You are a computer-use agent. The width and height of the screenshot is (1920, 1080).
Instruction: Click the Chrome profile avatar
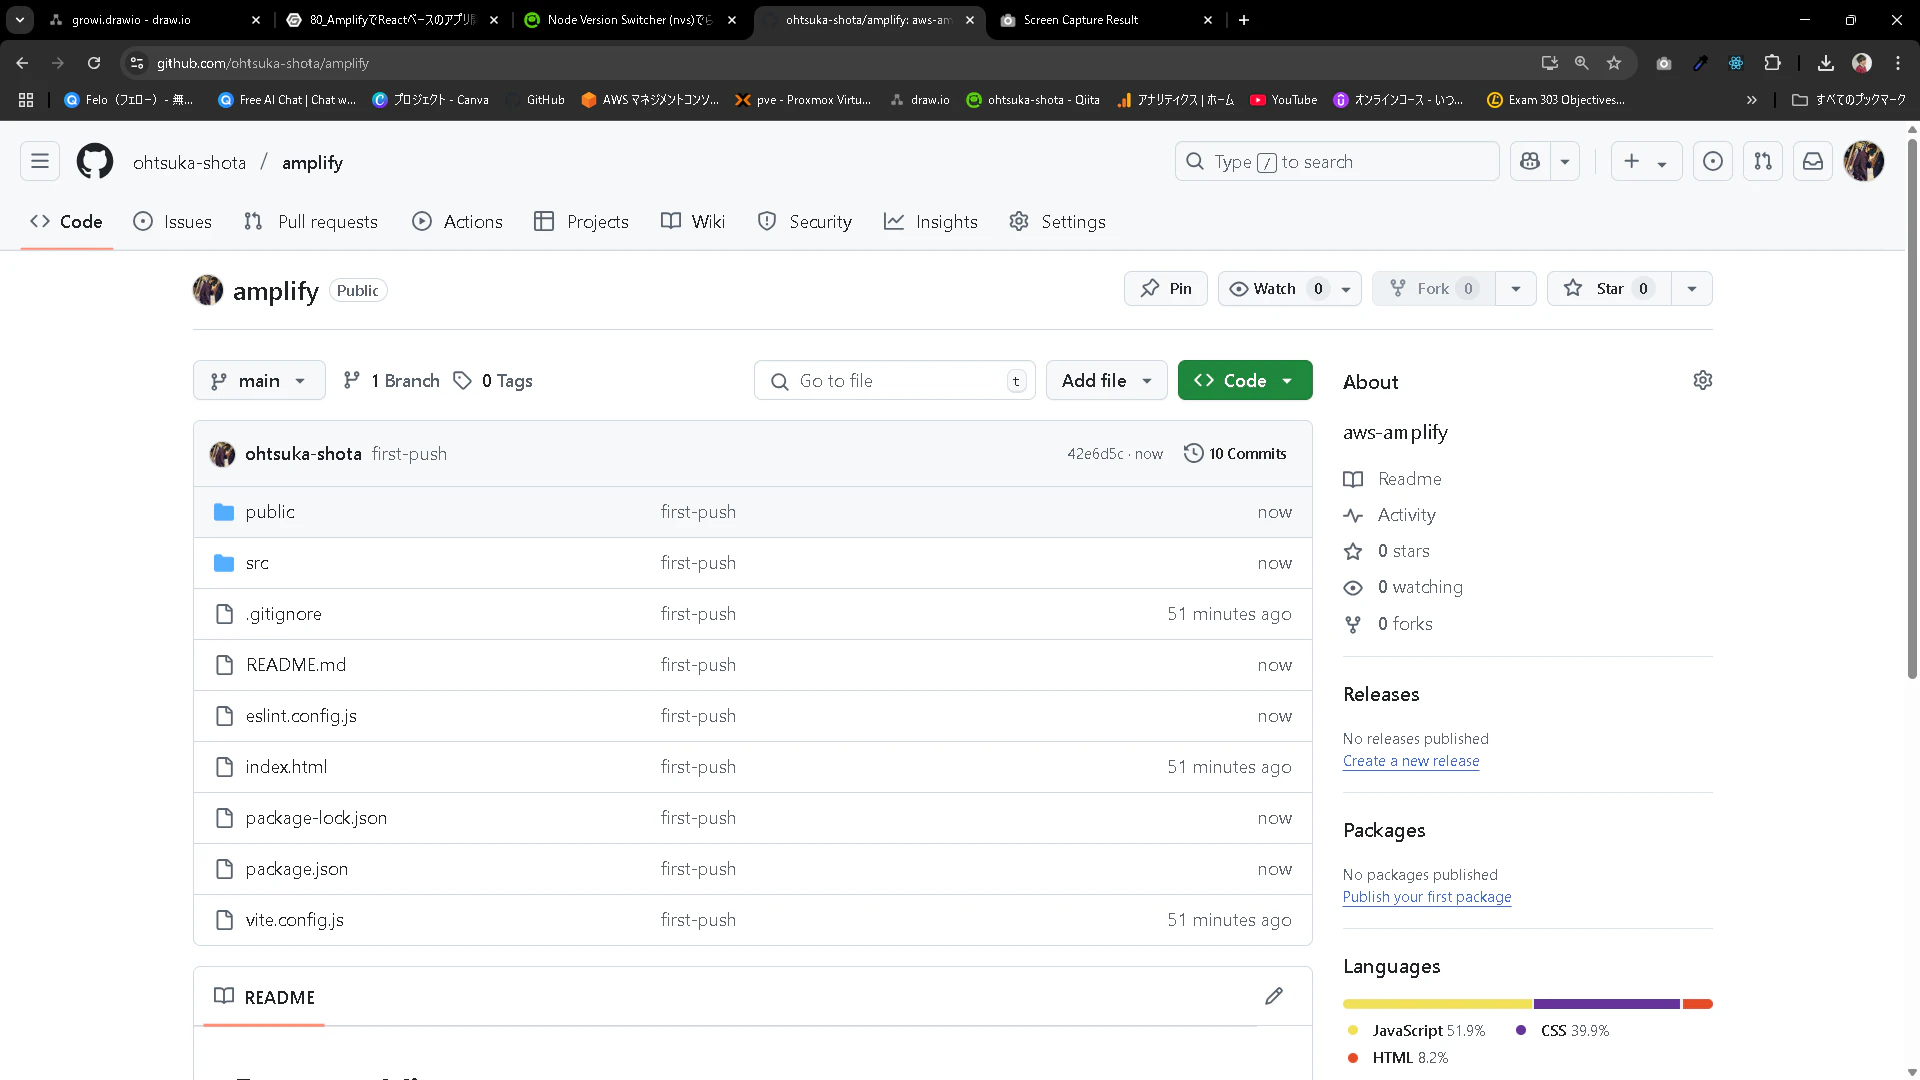click(1862, 63)
